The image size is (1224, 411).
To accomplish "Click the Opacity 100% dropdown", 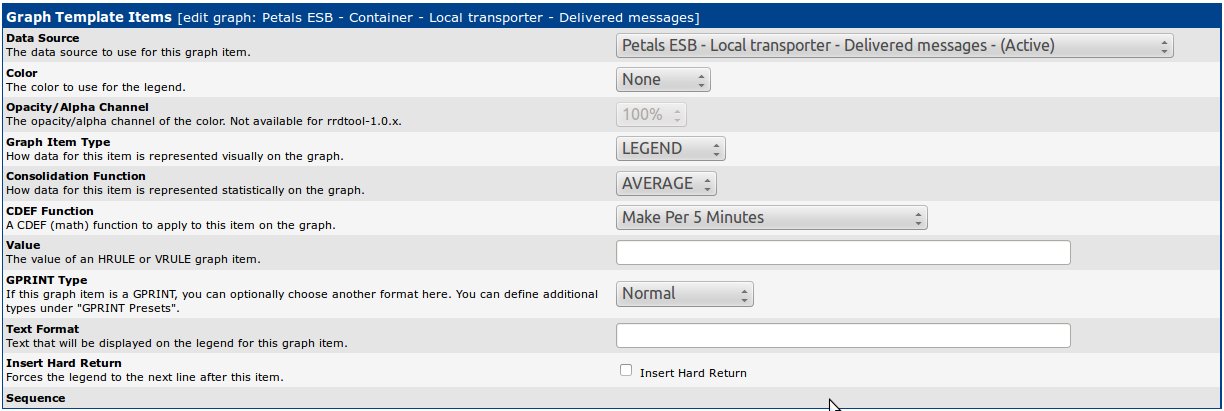I will click(x=651, y=114).
